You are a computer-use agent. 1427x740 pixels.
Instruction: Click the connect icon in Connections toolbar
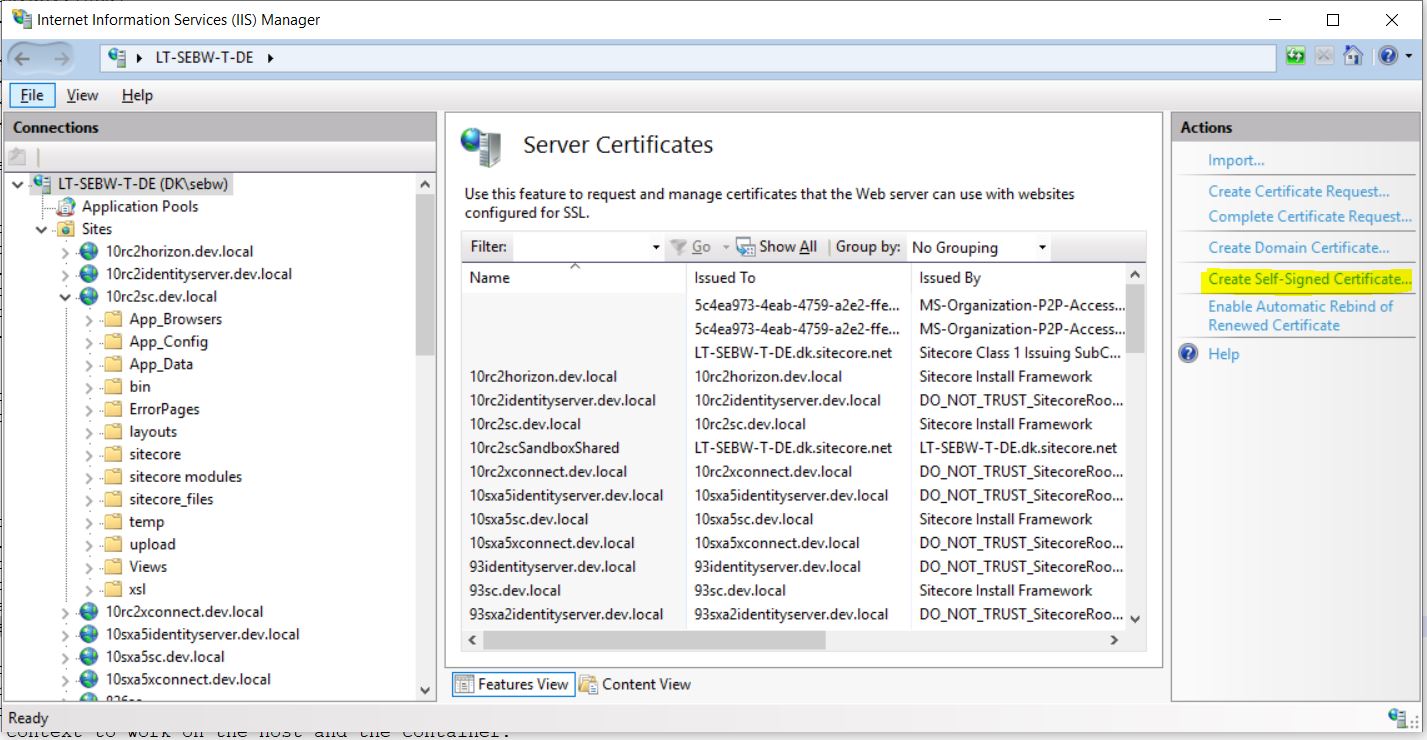coord(17,156)
